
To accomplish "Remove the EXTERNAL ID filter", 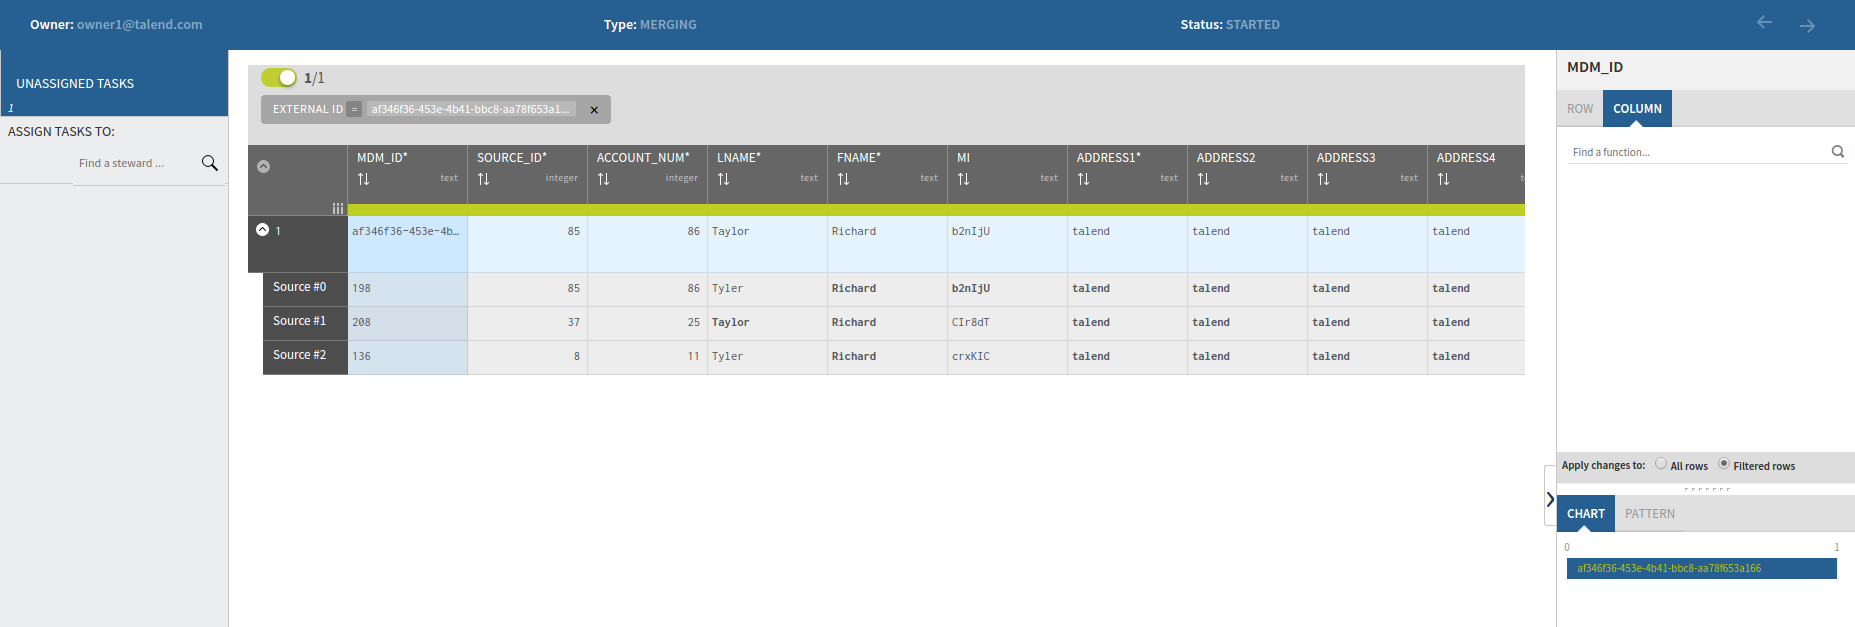I will 594,110.
